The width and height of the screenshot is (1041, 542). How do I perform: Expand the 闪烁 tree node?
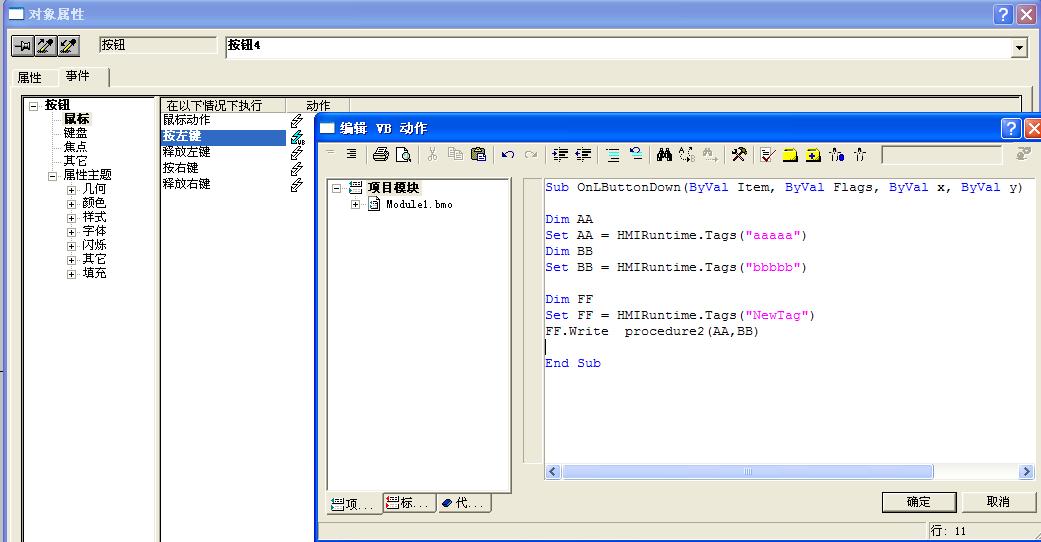[x=71, y=246]
